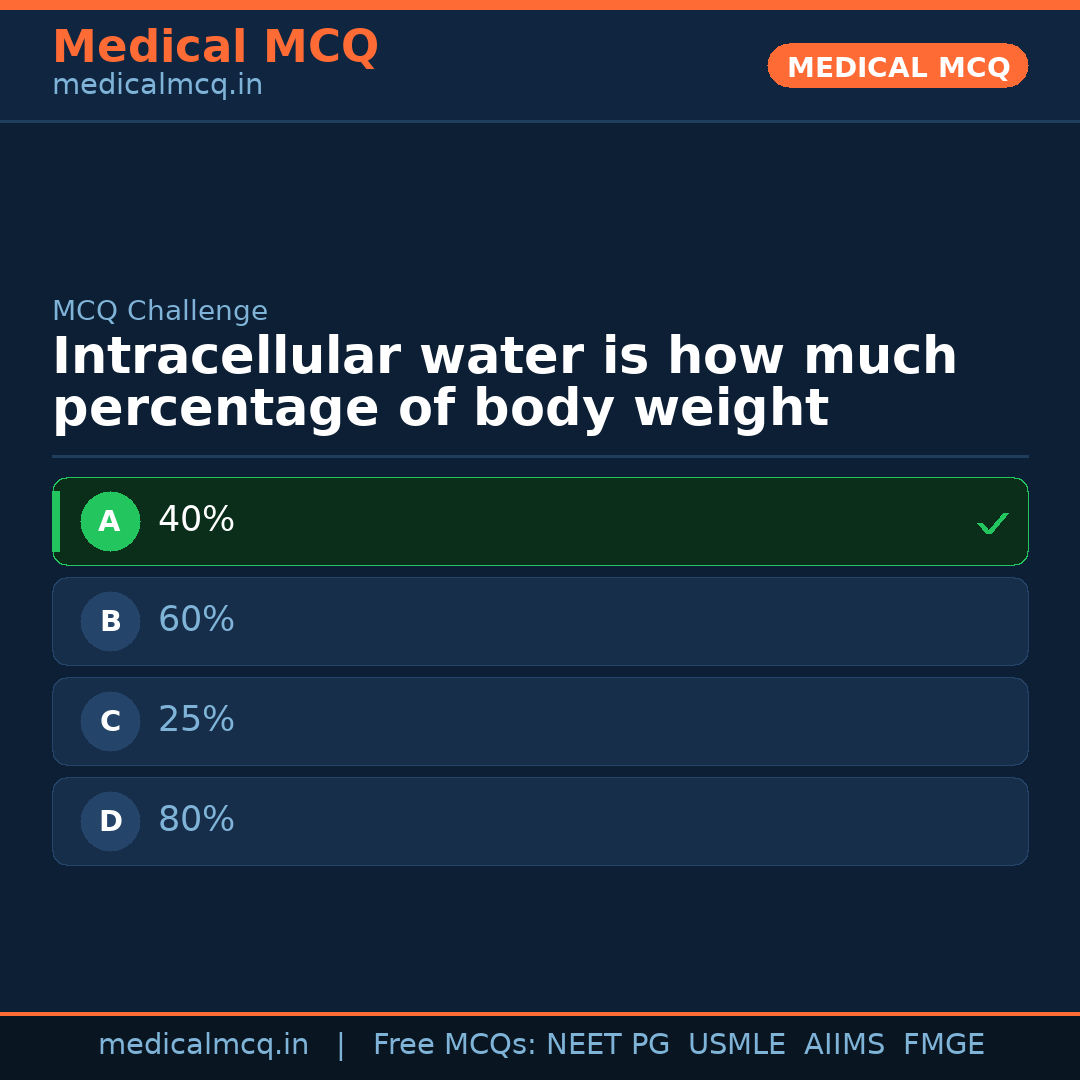The height and width of the screenshot is (1080, 1080).
Task: Open the Medical MCQ header title
Action: coord(215,47)
